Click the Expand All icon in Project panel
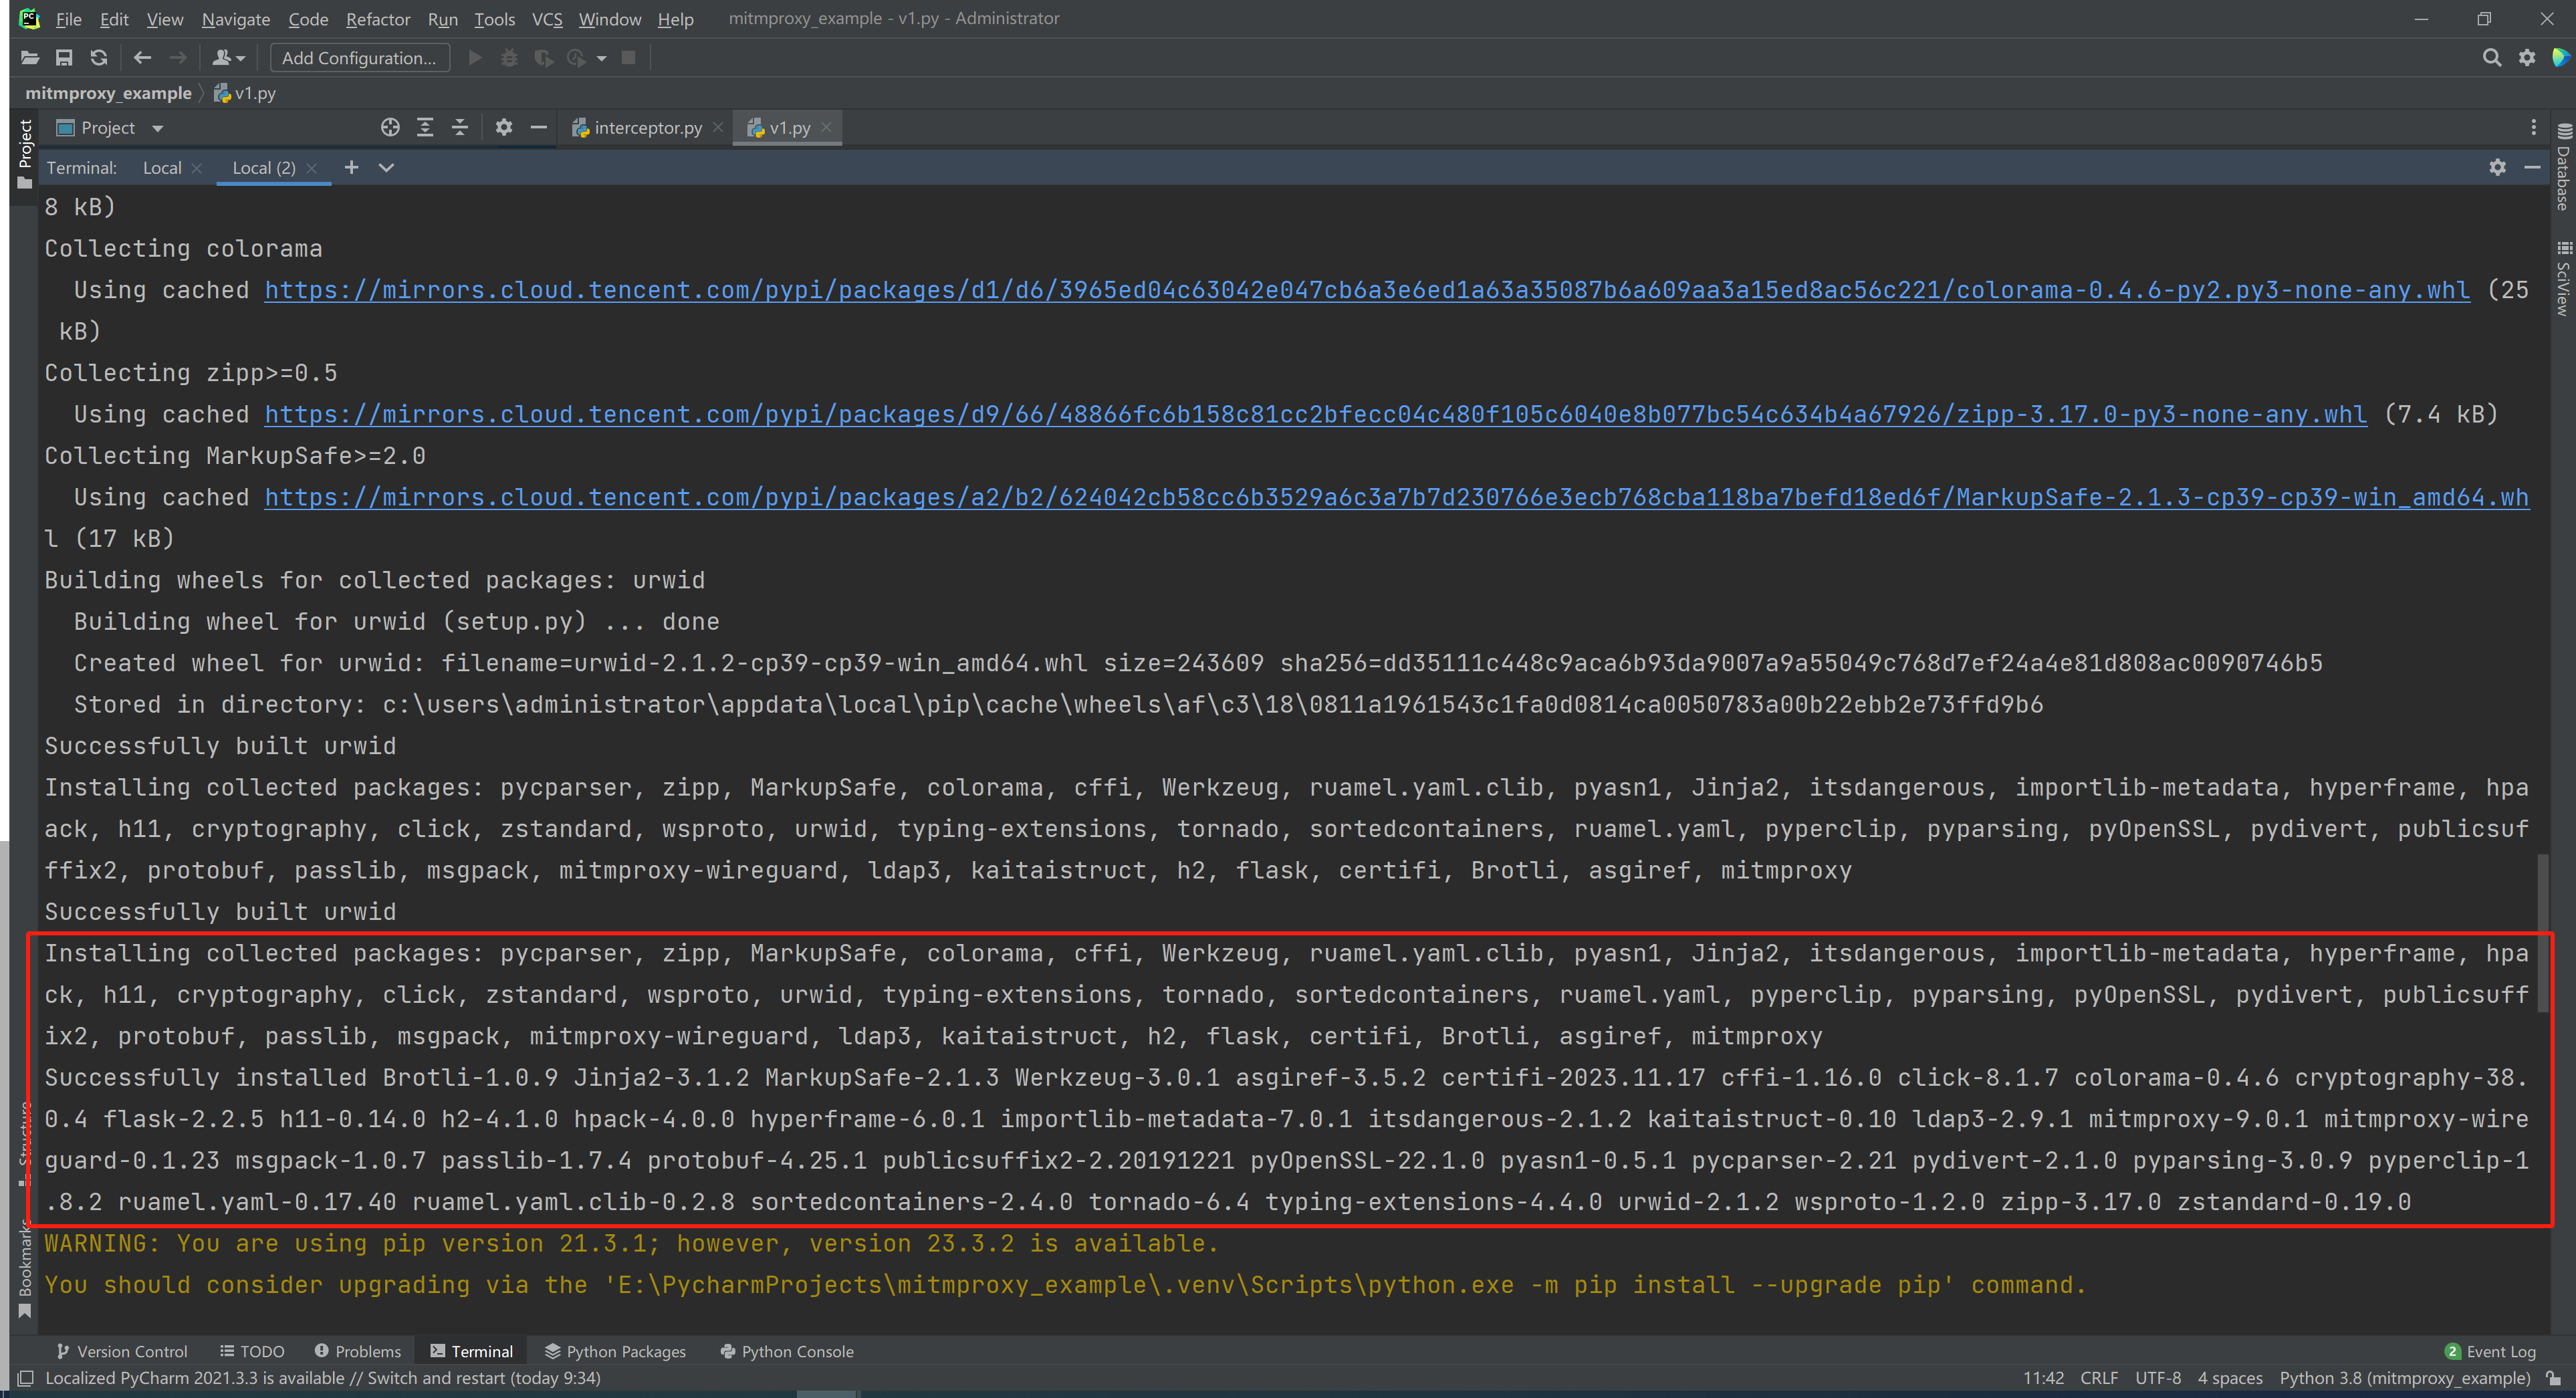This screenshot has width=2576, height=1398. 425,127
